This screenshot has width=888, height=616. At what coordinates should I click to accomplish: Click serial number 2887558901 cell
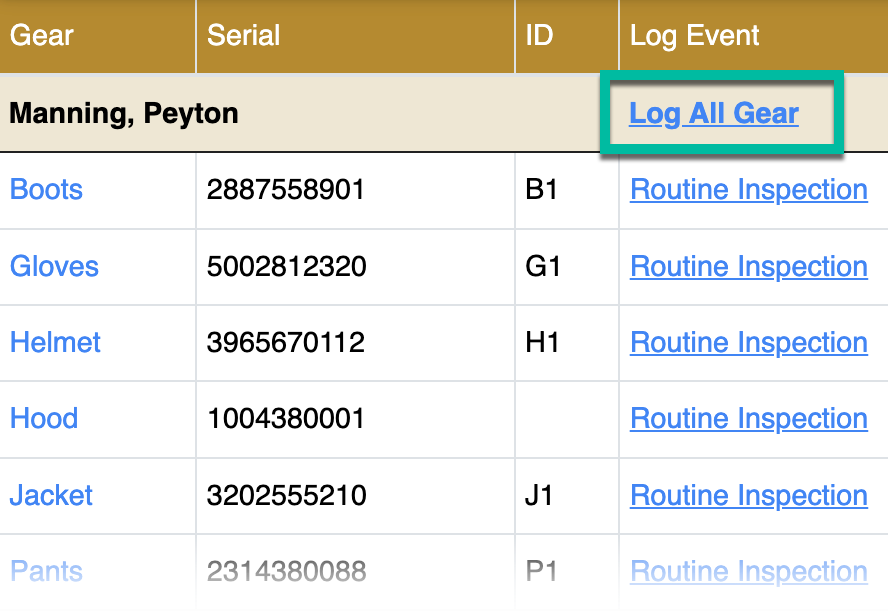[x=286, y=190]
